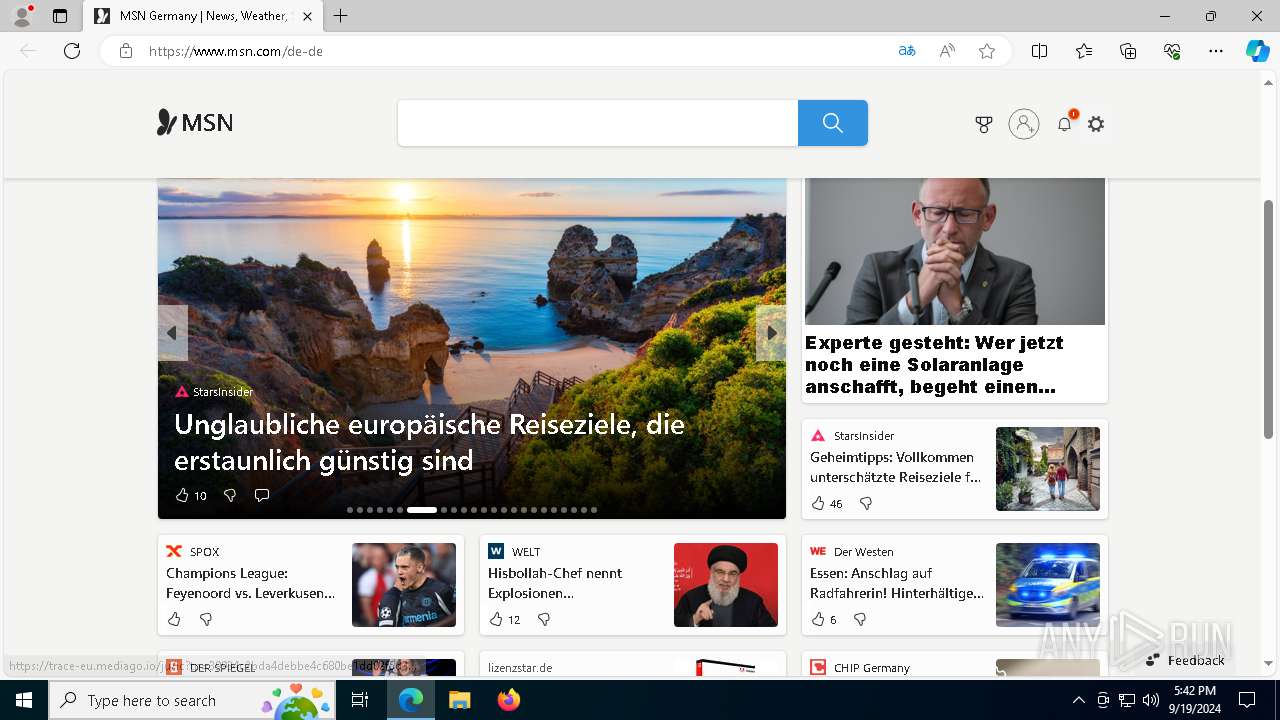Open the Feedback button
The height and width of the screenshot is (720, 1280).
[1186, 660]
